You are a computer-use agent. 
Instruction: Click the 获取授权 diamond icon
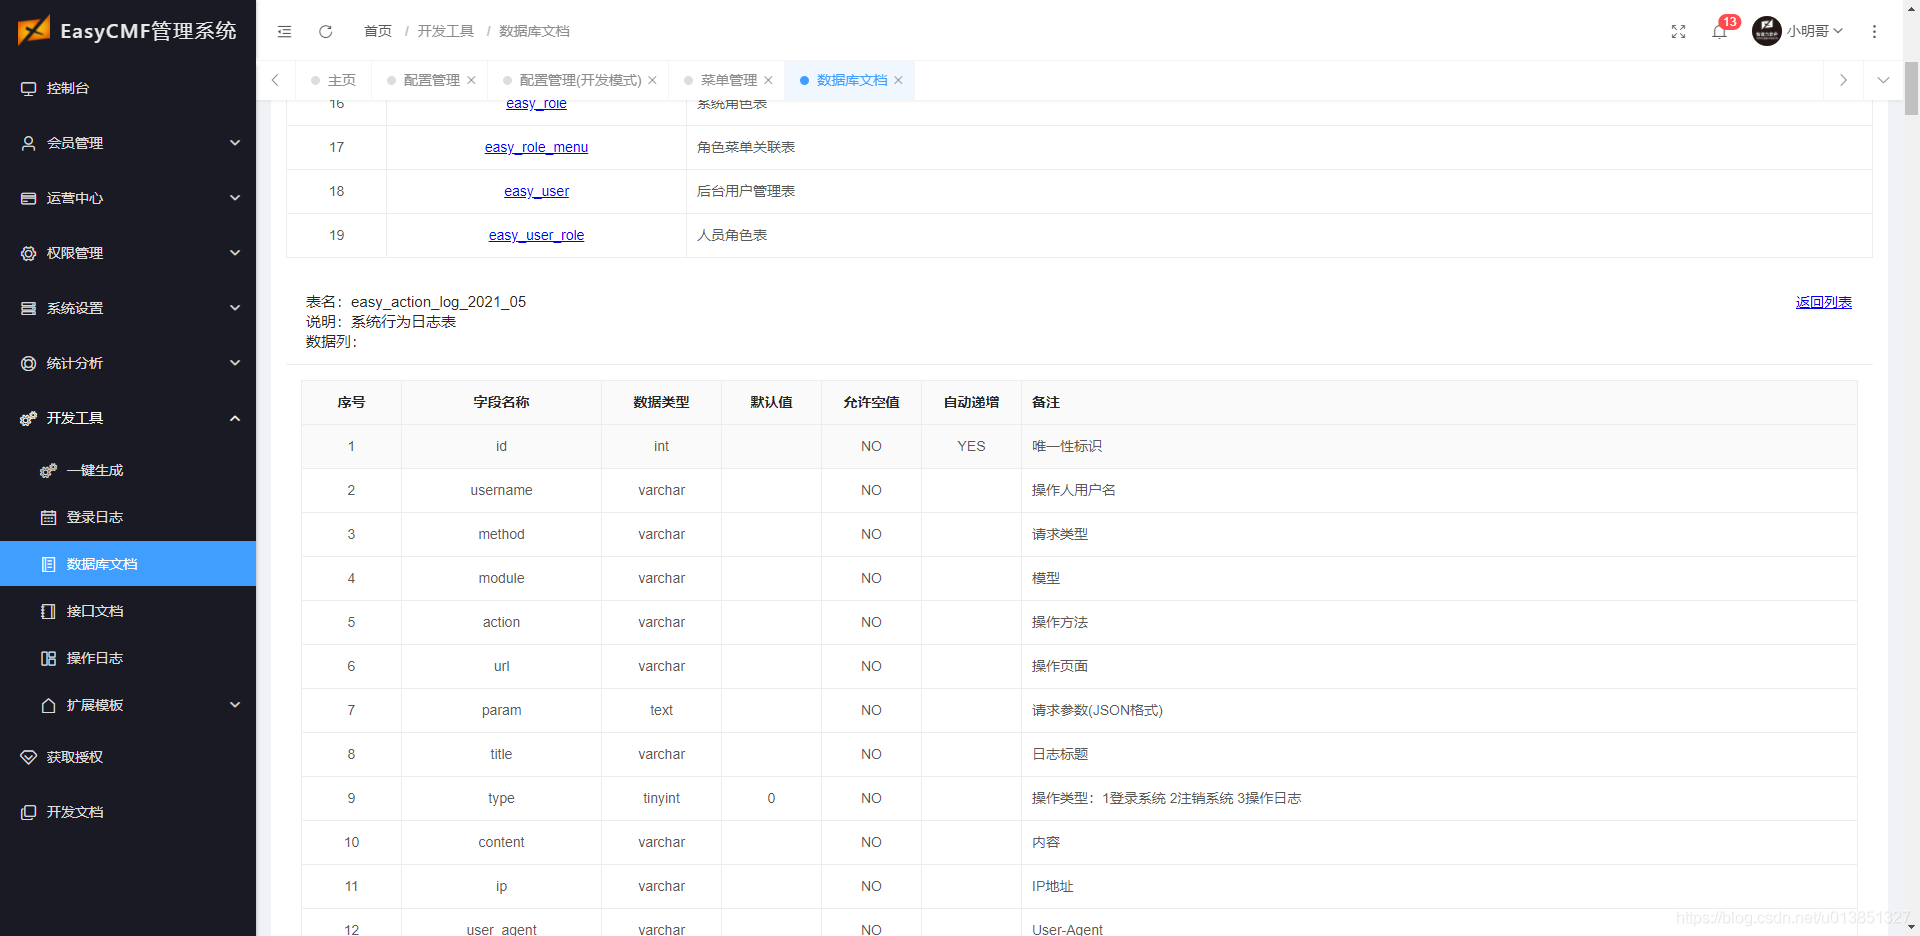[x=28, y=757]
